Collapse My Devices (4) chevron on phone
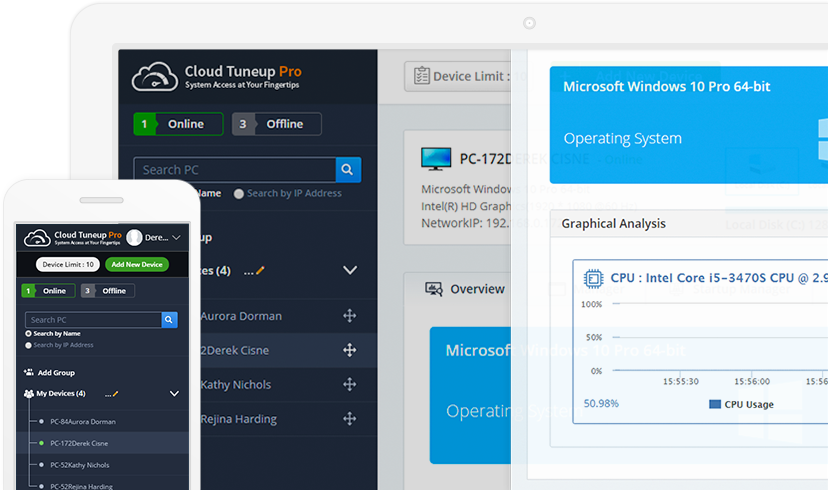The height and width of the screenshot is (490, 828). click(x=174, y=394)
